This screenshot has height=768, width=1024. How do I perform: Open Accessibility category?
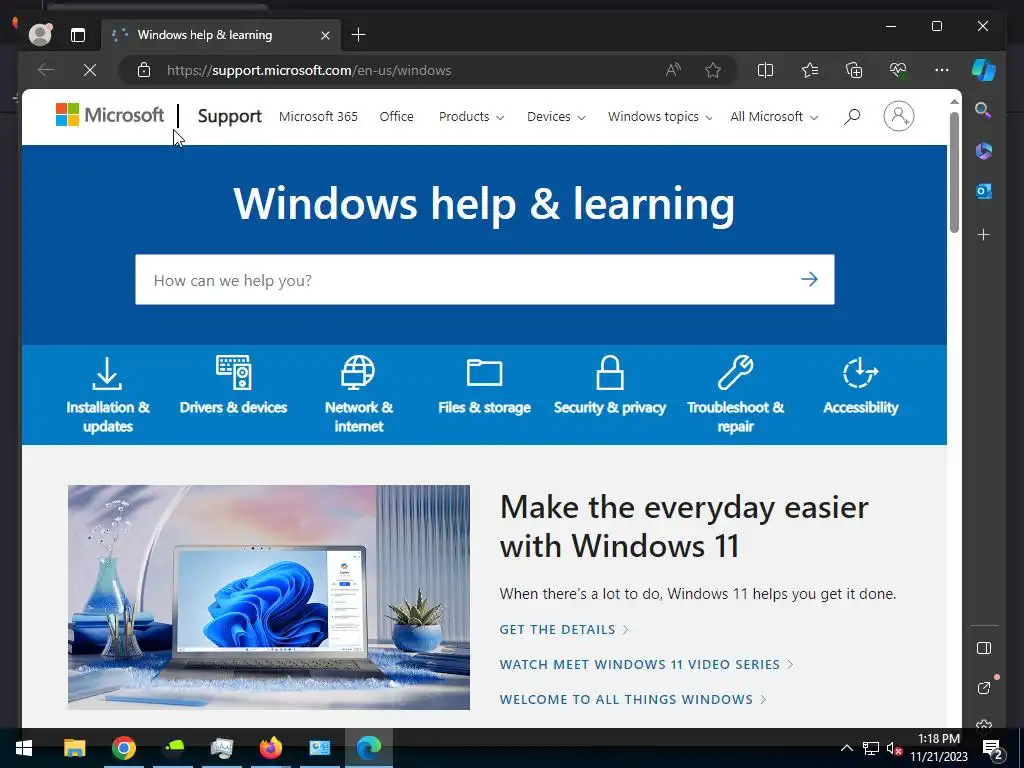tap(861, 385)
